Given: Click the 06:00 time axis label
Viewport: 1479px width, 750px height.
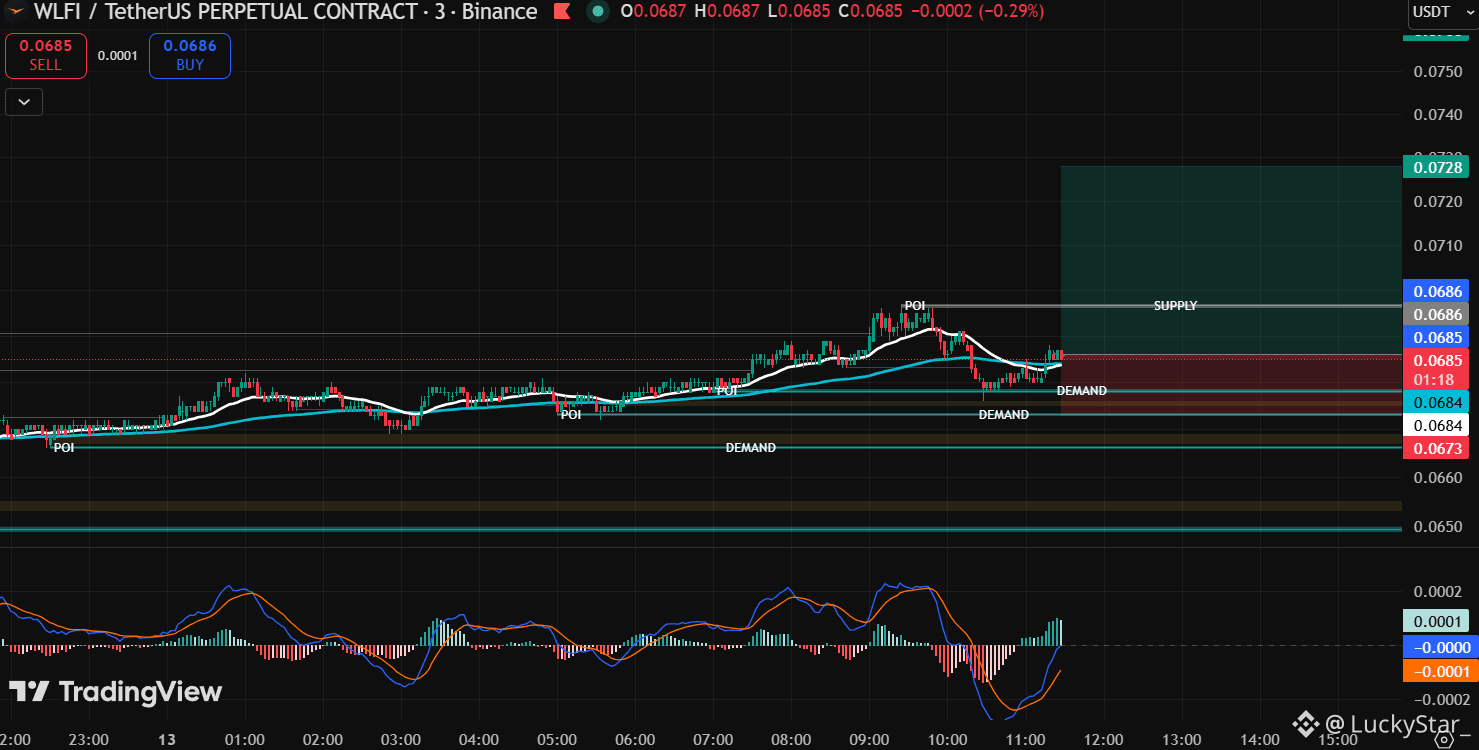Looking at the screenshot, I should click(x=635, y=740).
